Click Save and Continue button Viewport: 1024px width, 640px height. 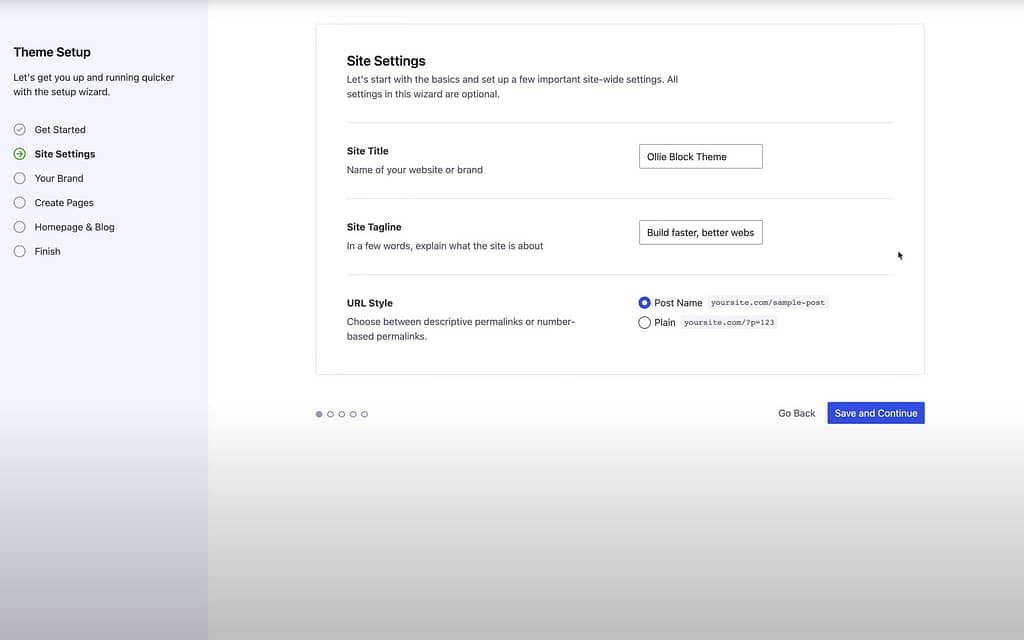(x=876, y=413)
